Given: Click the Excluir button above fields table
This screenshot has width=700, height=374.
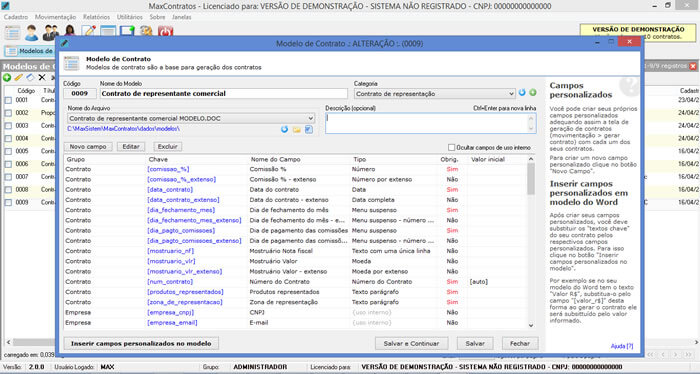Looking at the screenshot, I should click(167, 146).
